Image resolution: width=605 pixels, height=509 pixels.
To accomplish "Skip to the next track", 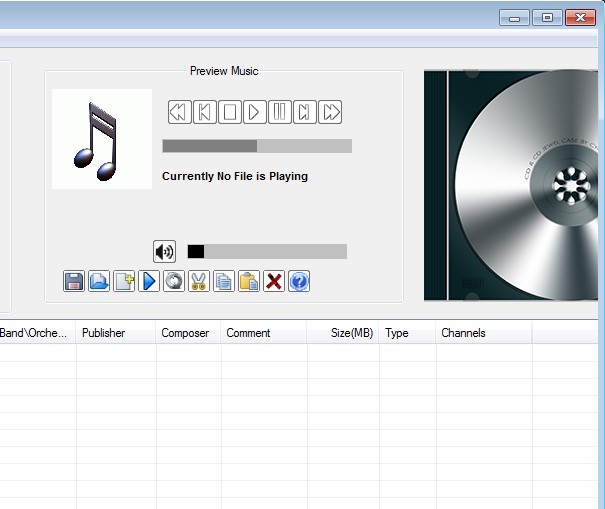I will (305, 111).
